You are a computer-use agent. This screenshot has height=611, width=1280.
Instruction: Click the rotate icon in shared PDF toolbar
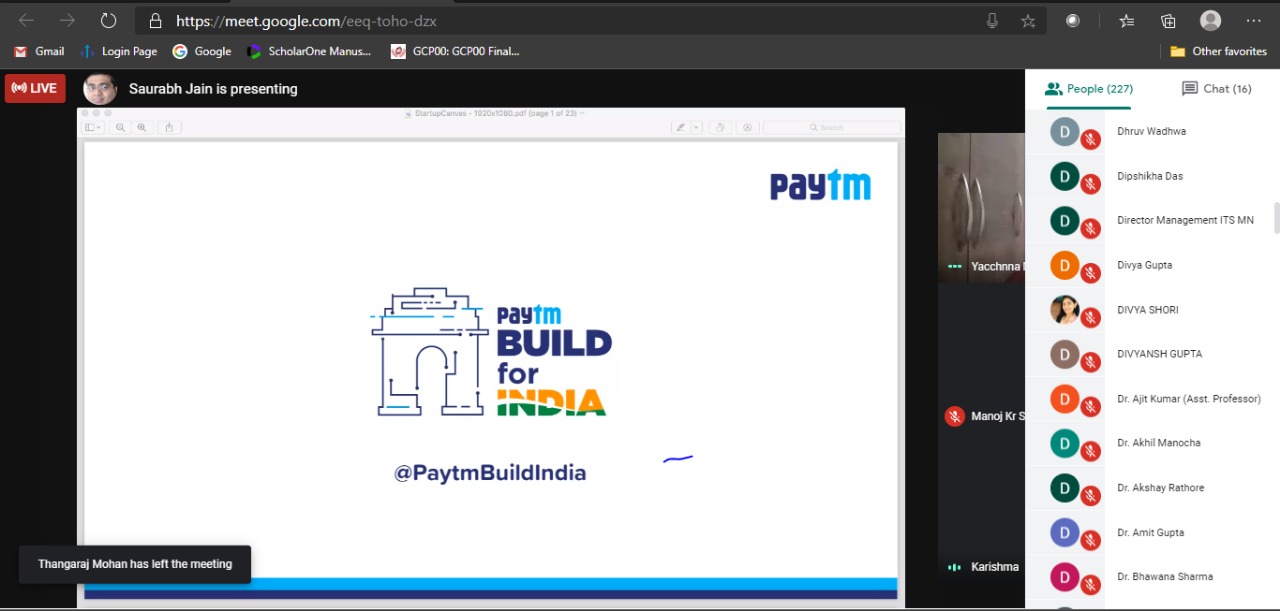pyautogui.click(x=721, y=127)
